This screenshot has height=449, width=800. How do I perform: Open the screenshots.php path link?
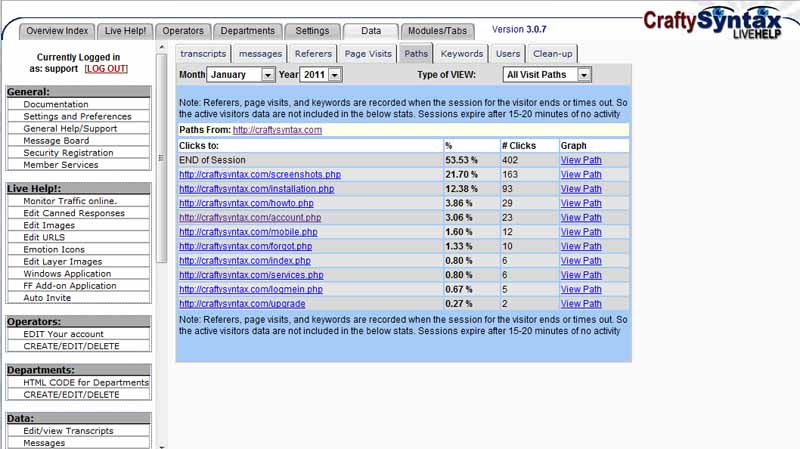coord(260,174)
